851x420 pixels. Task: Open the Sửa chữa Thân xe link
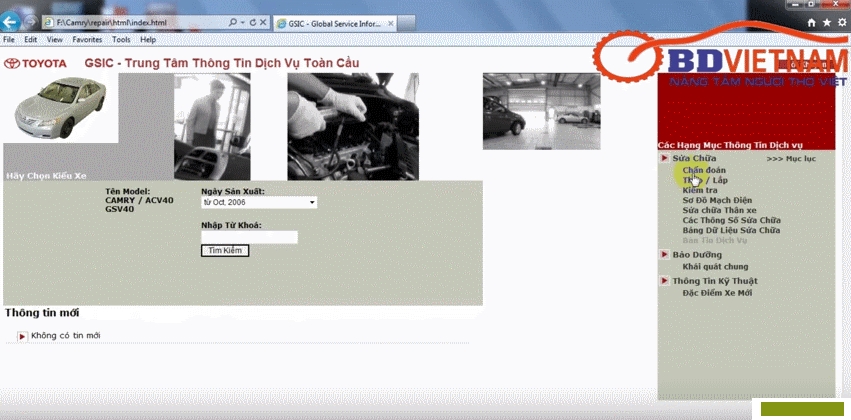[719, 210]
